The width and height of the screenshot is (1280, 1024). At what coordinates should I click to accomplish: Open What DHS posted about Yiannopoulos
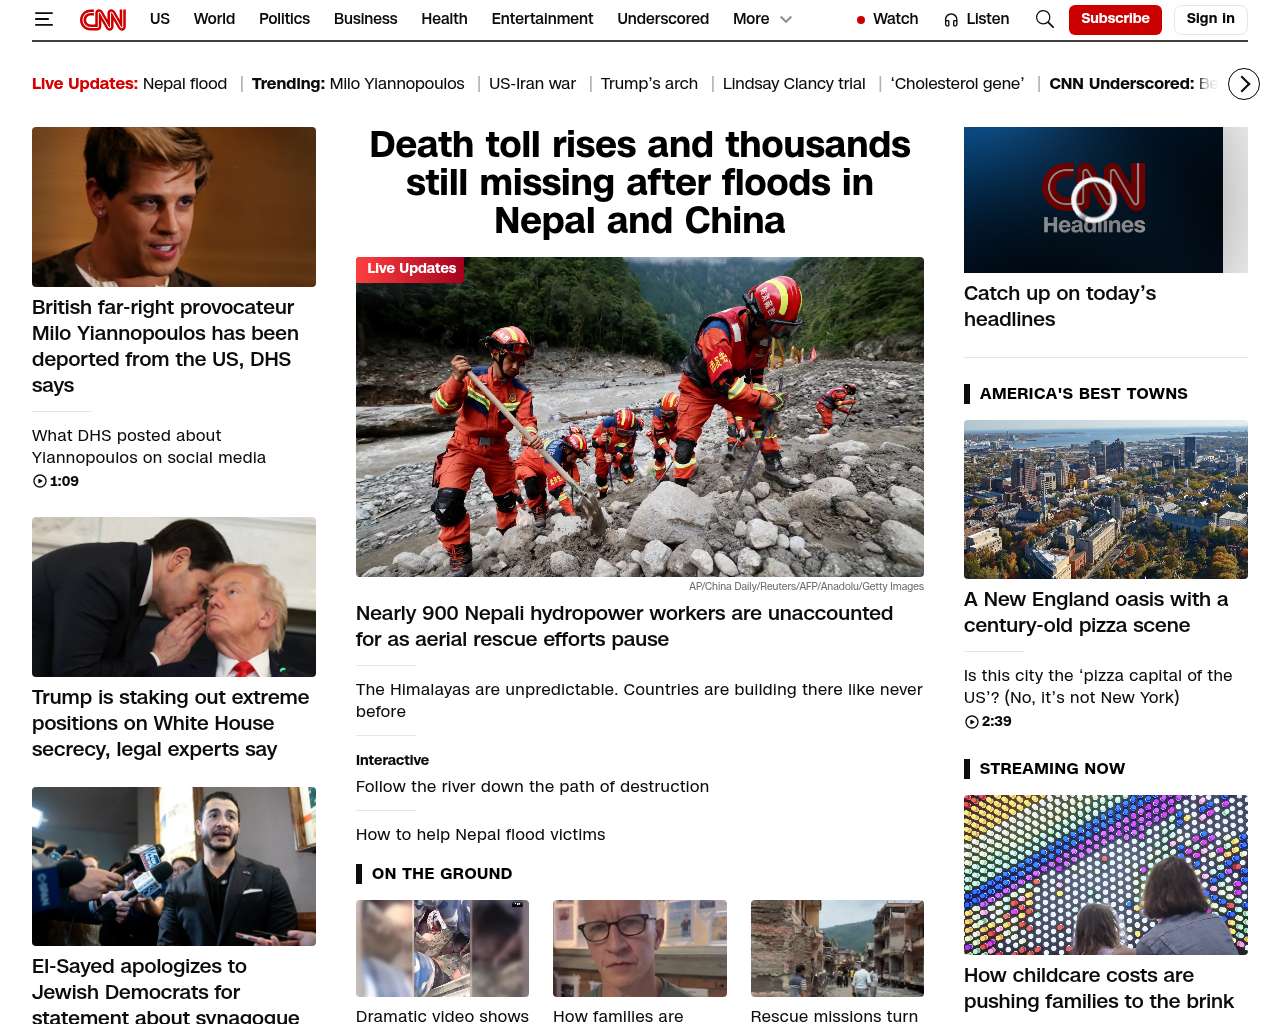click(149, 447)
